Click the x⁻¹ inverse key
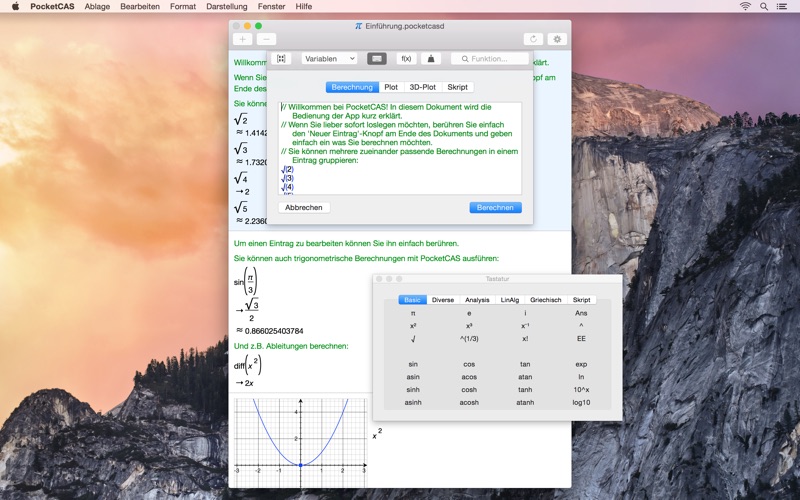Viewport: 800px width, 500px height. [x=525, y=326]
